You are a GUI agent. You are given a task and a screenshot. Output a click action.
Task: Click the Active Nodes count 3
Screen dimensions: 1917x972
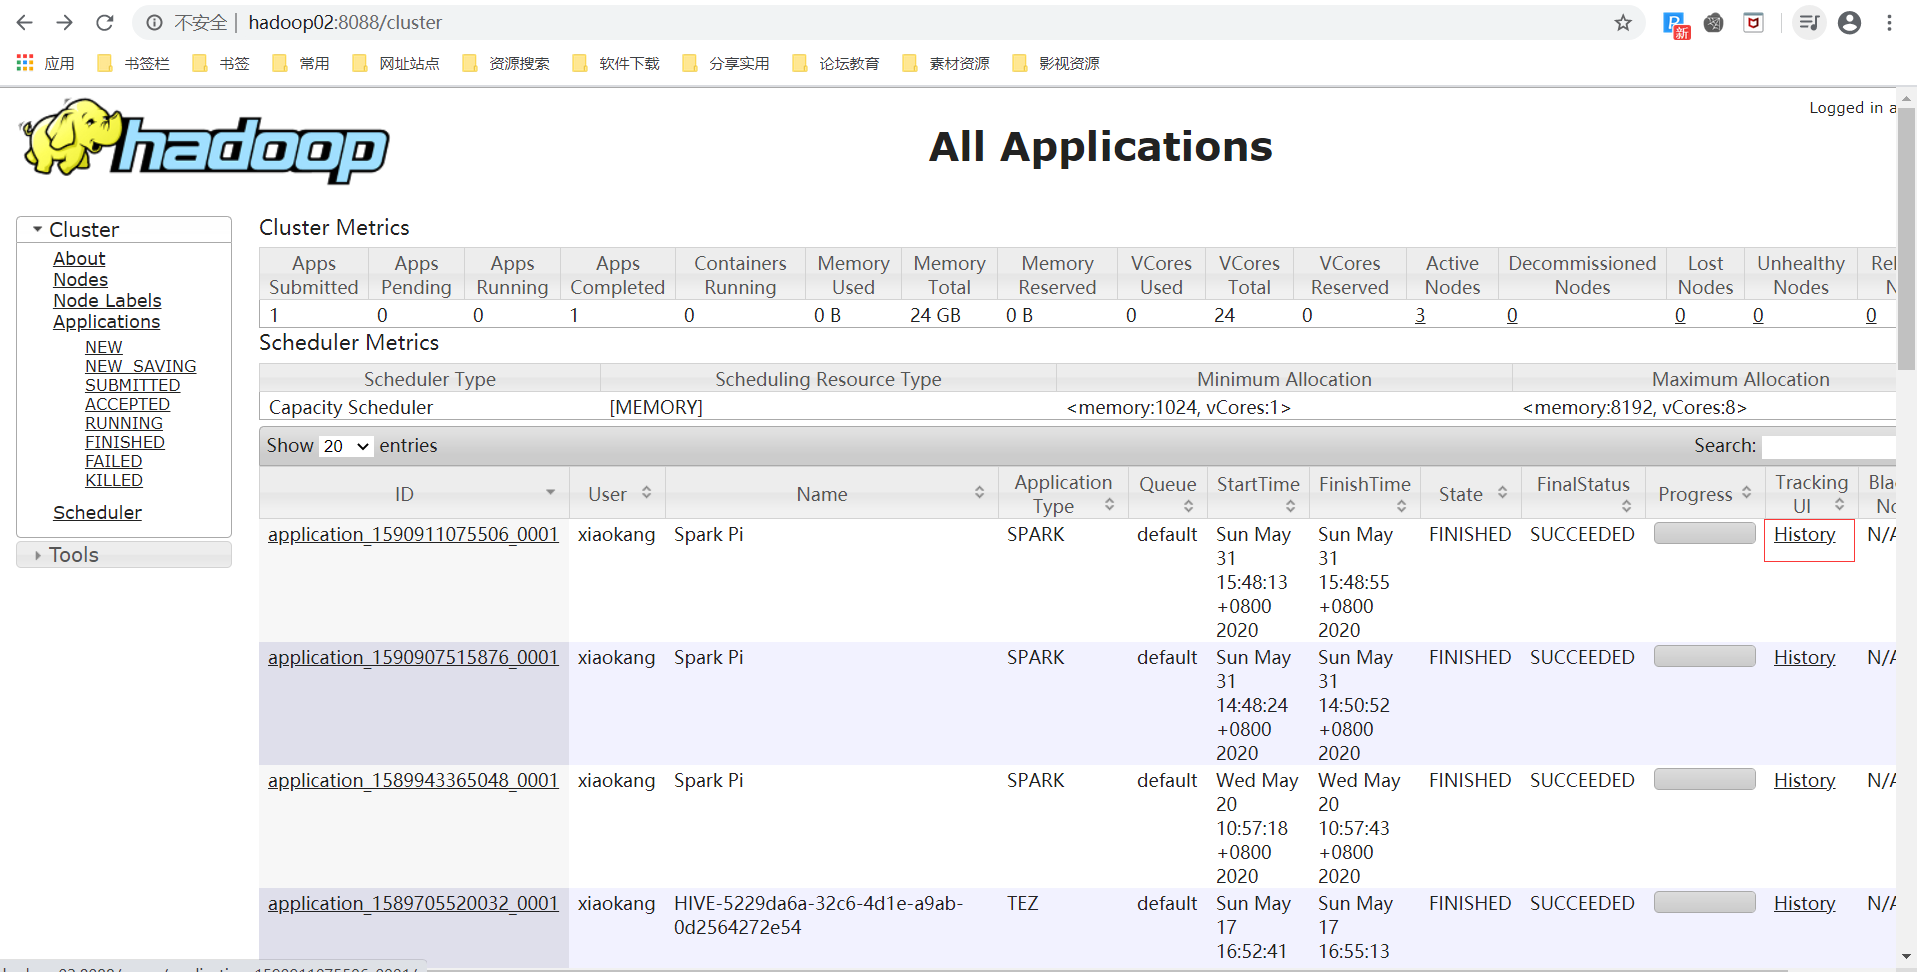coord(1420,315)
